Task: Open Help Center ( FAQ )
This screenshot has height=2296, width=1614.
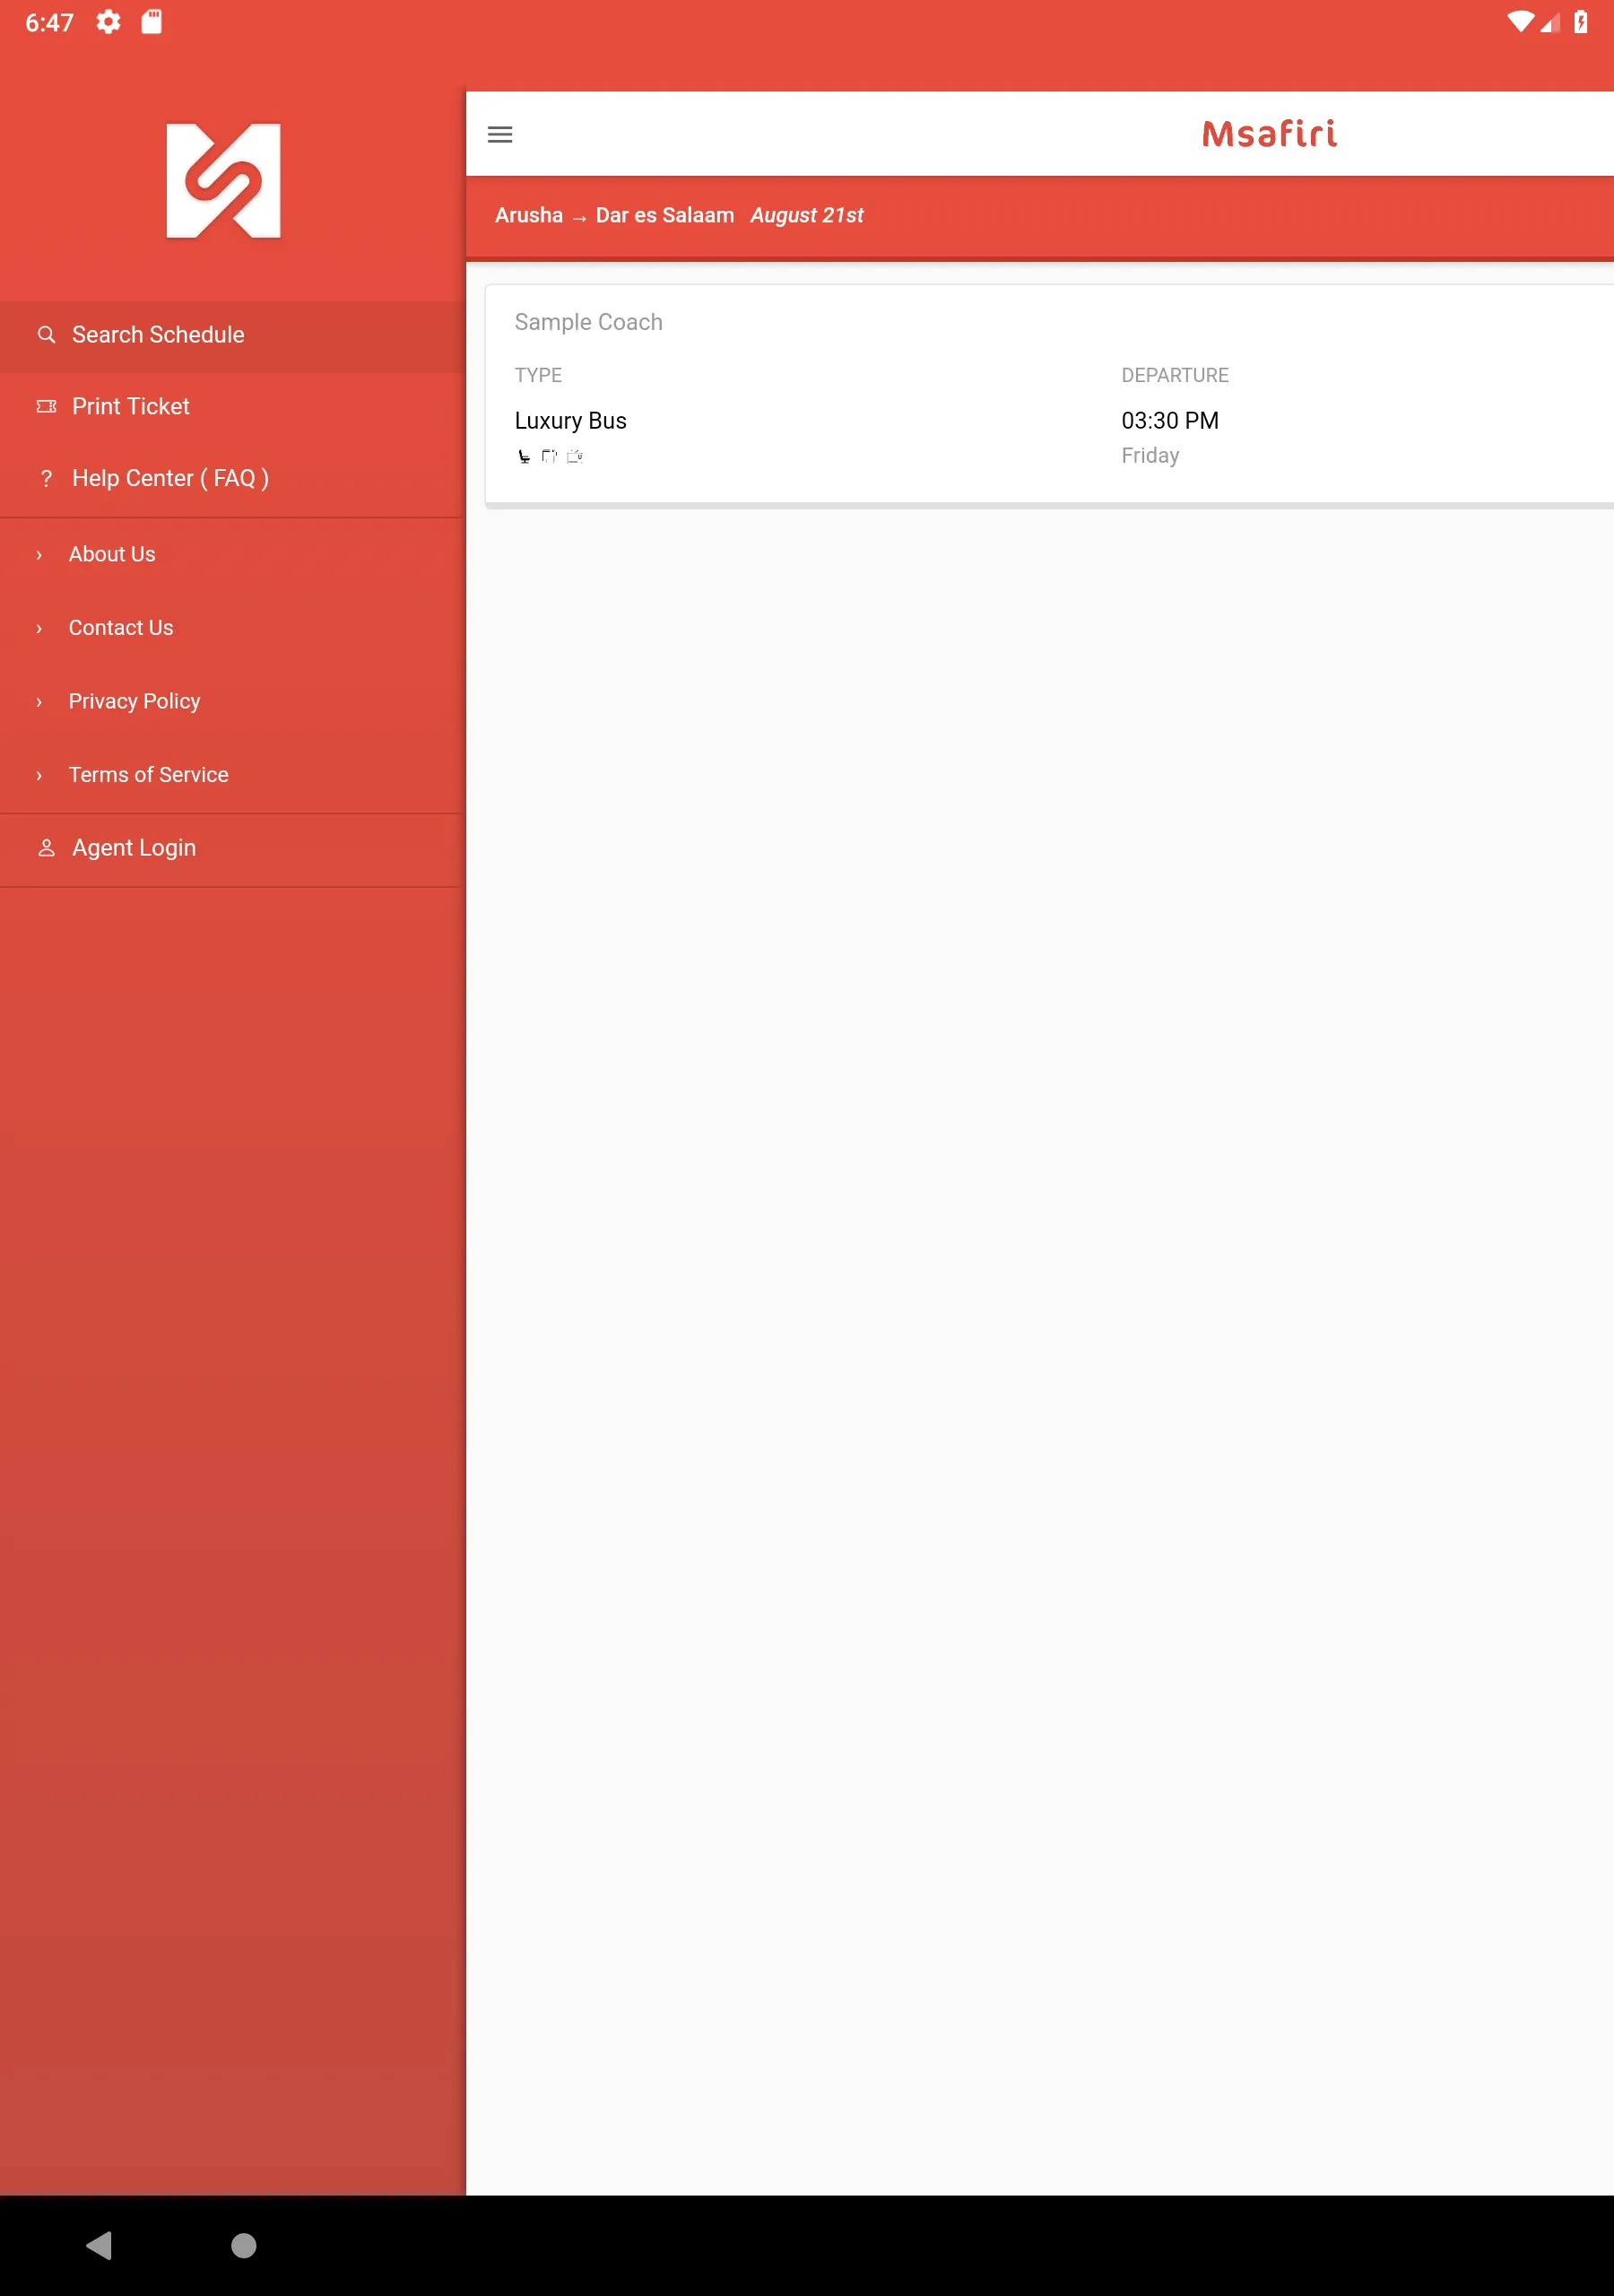Action: [x=232, y=478]
